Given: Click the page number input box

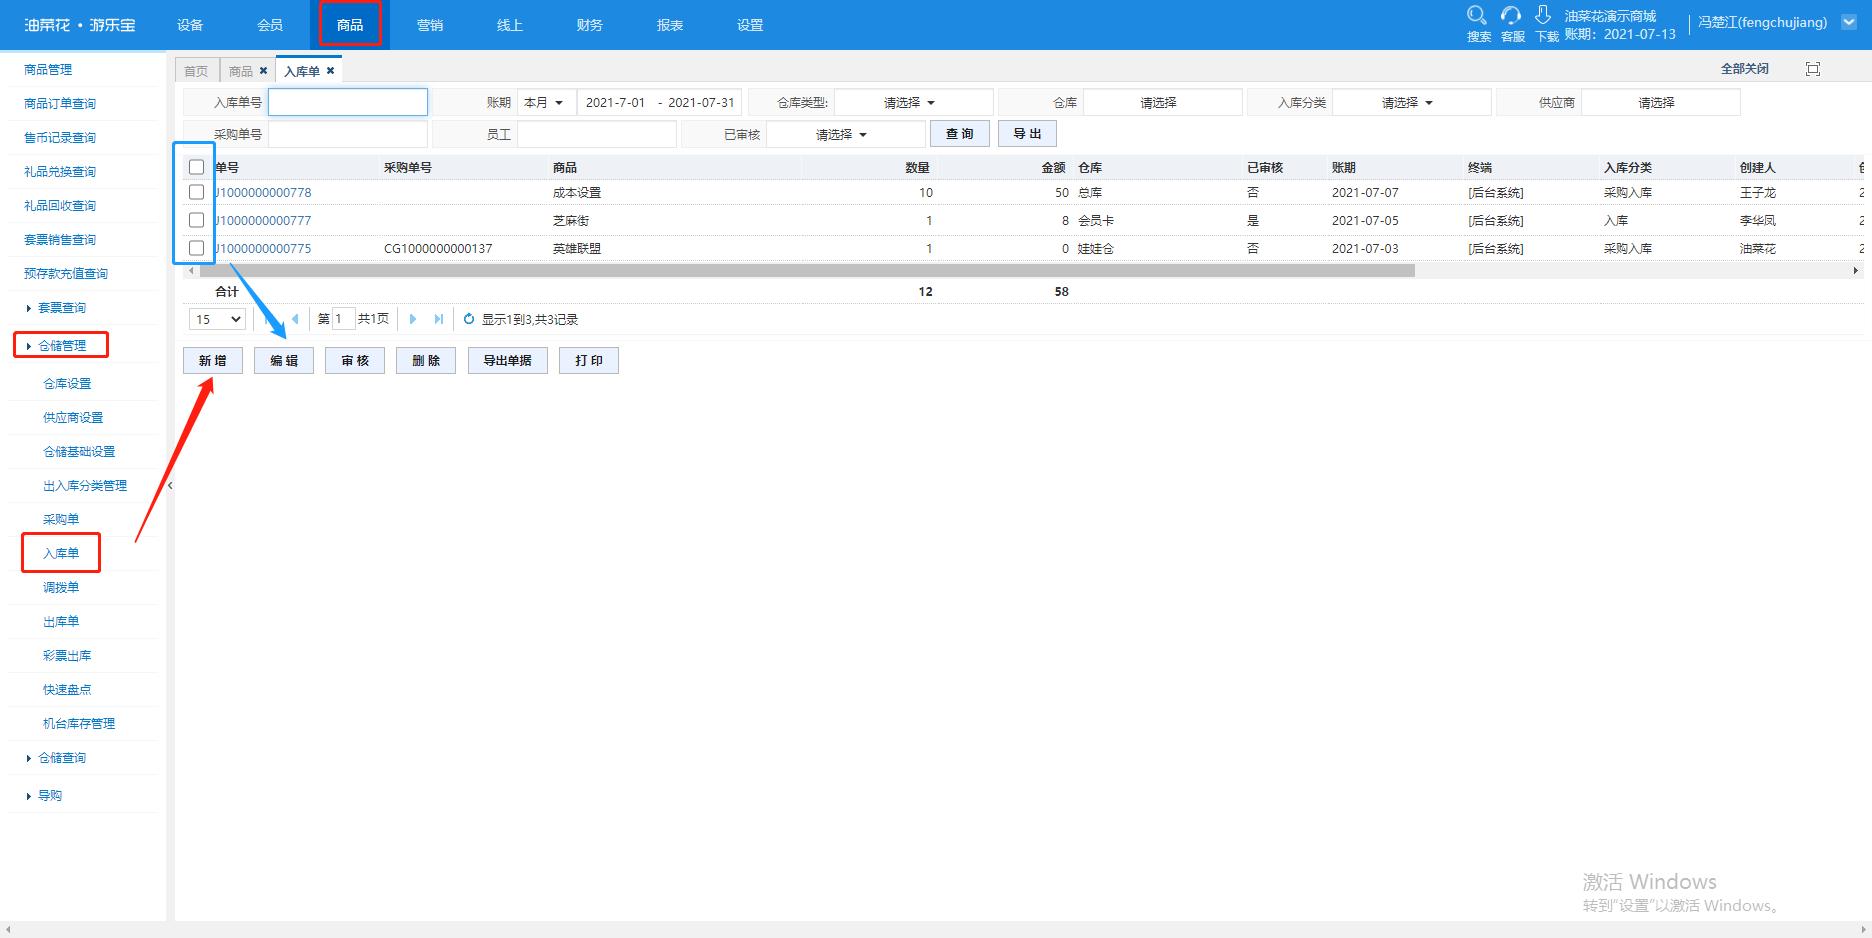Looking at the screenshot, I should click(x=343, y=319).
